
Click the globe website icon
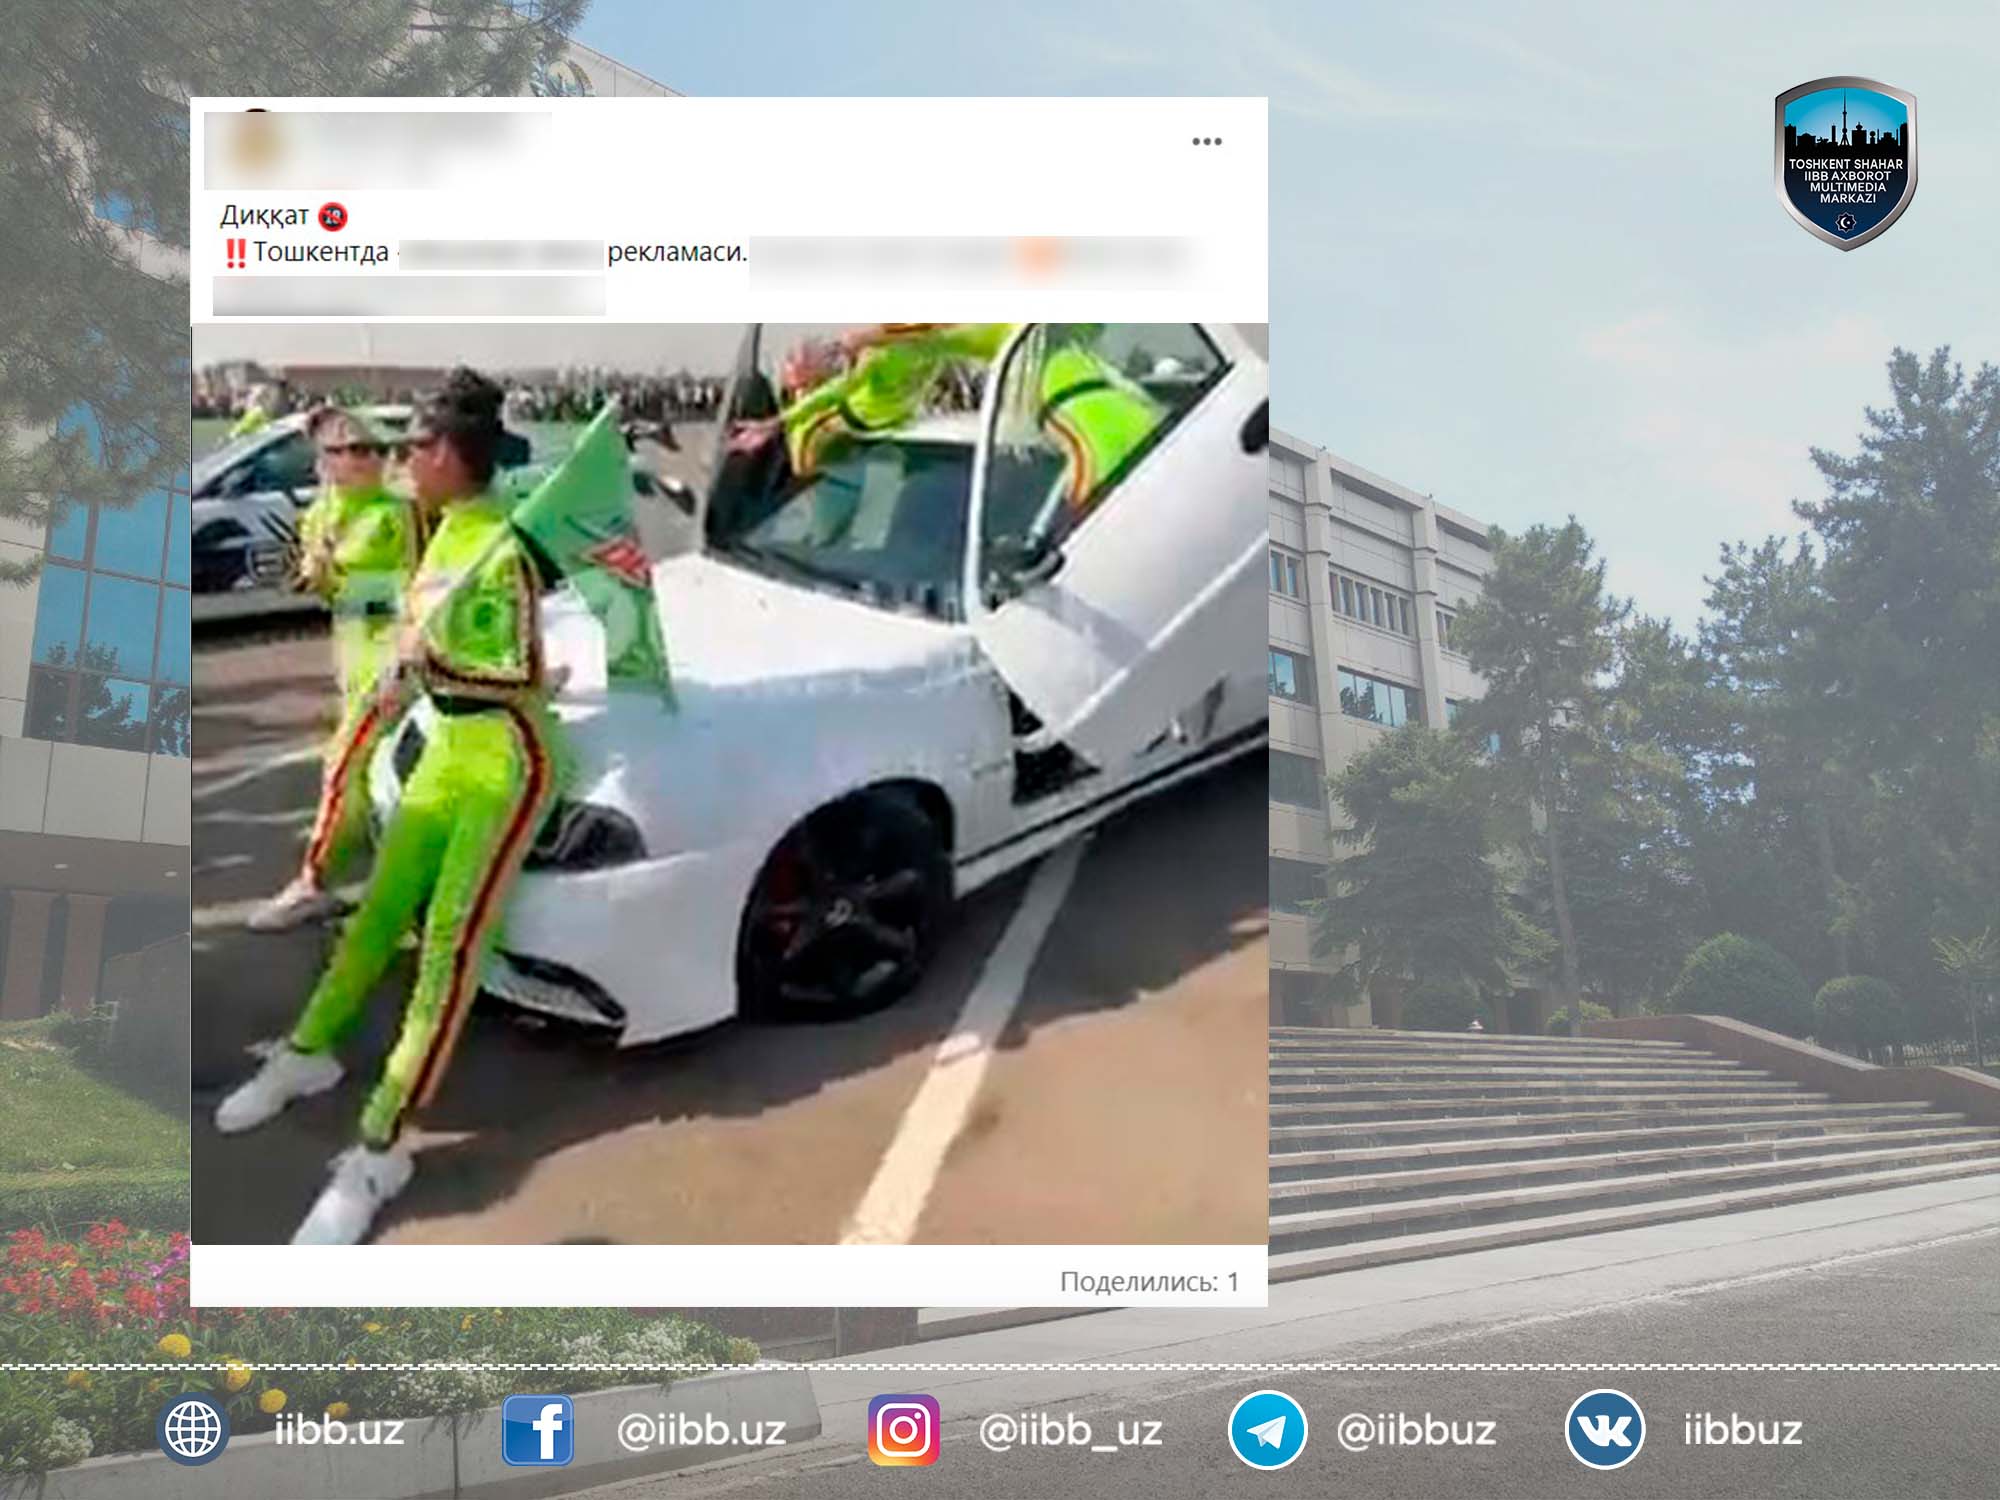[193, 1430]
